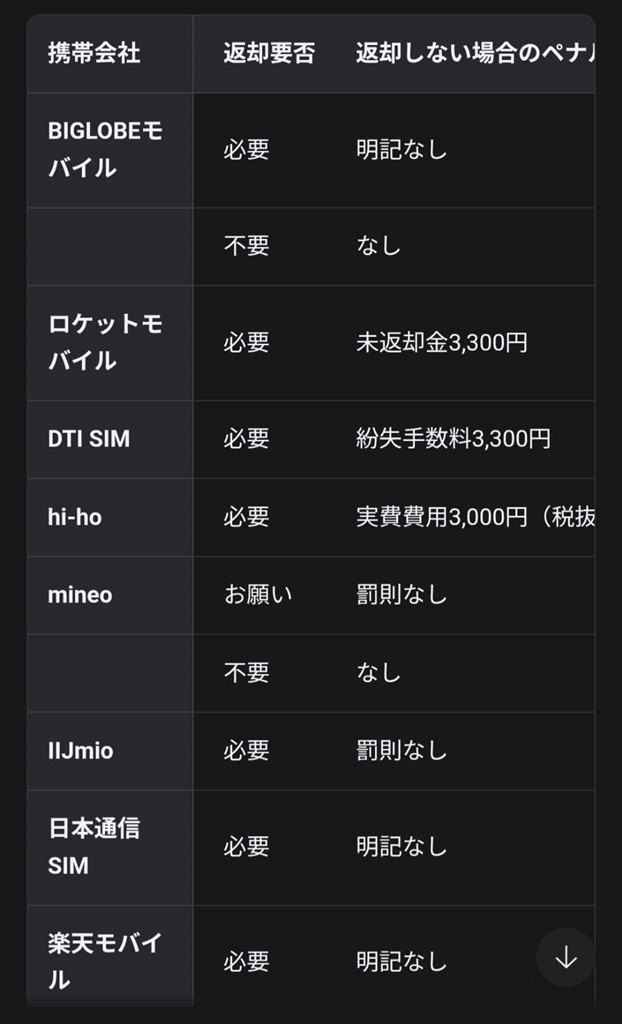Select 必要 in the DTI SIM row
This screenshot has width=622, height=1024.
(247, 439)
